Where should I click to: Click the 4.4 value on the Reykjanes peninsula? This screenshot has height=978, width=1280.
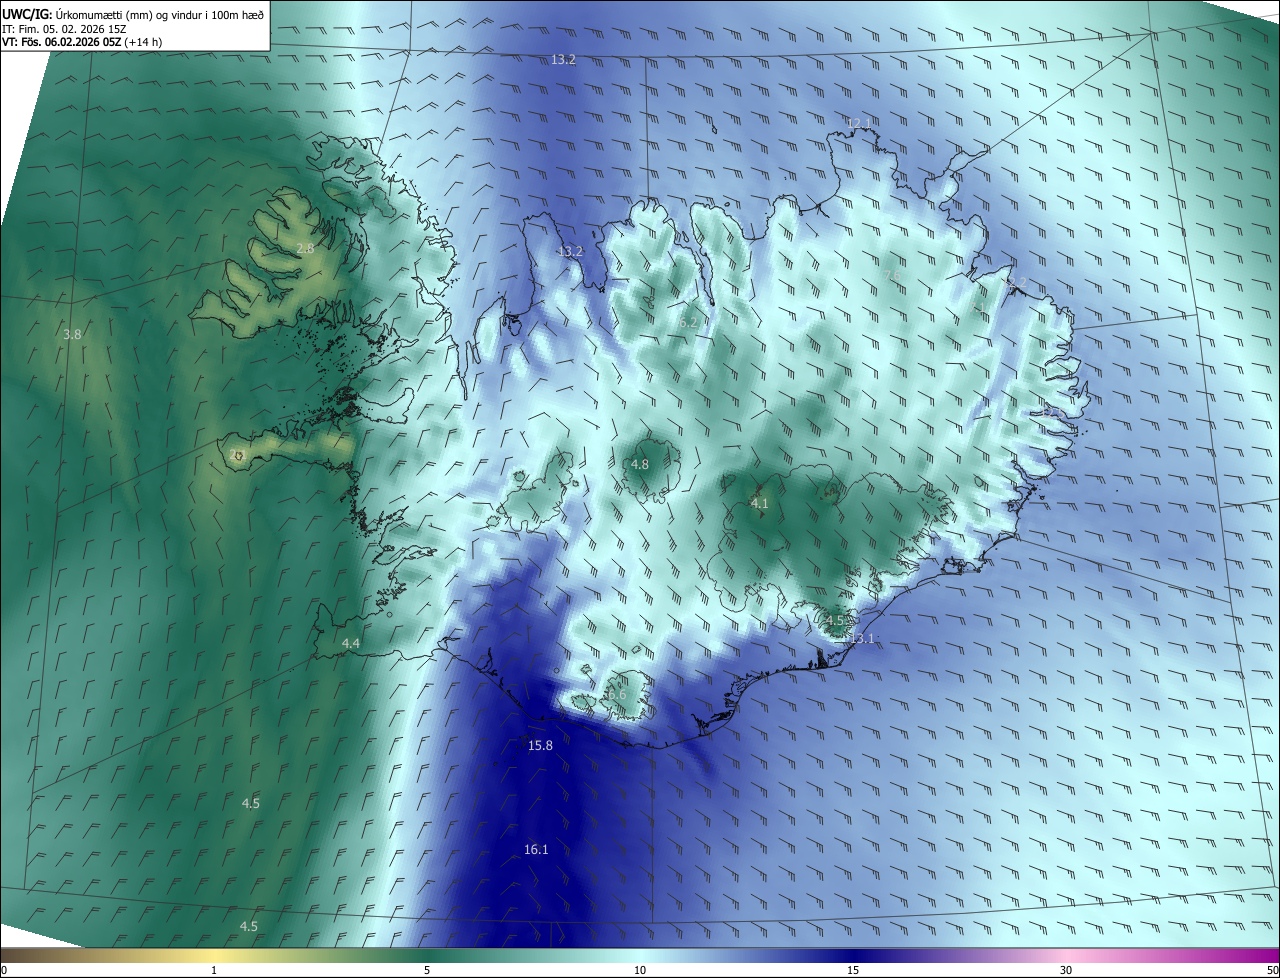pyautogui.click(x=351, y=643)
